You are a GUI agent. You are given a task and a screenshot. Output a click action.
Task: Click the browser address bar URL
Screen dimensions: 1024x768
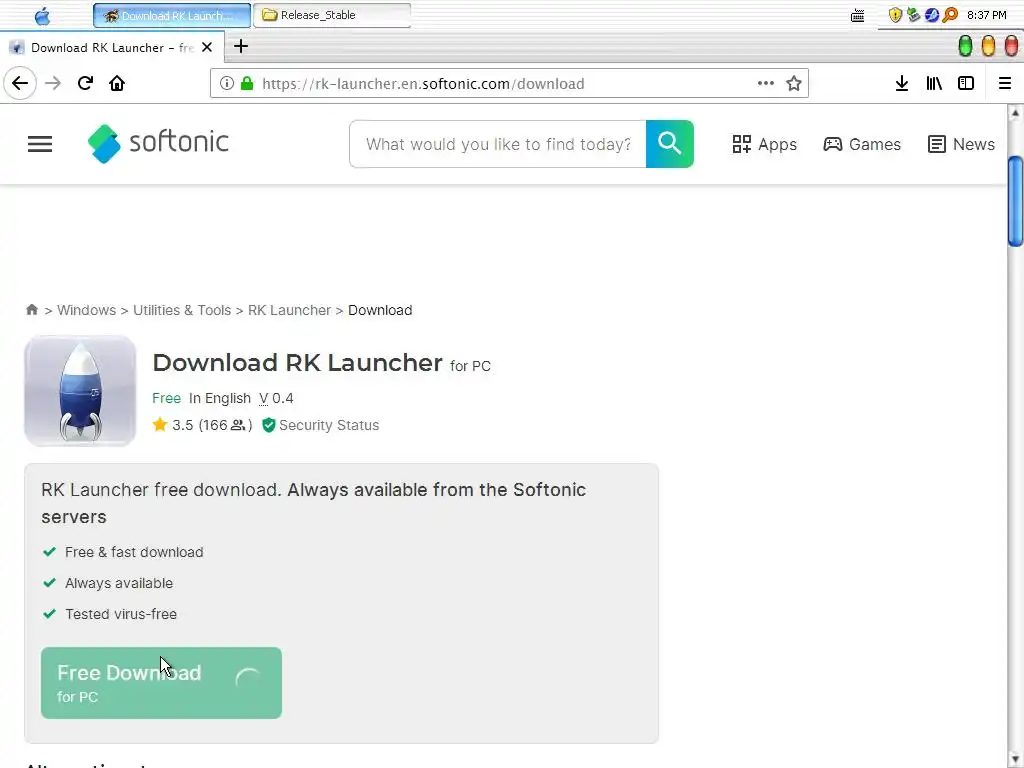tap(423, 84)
